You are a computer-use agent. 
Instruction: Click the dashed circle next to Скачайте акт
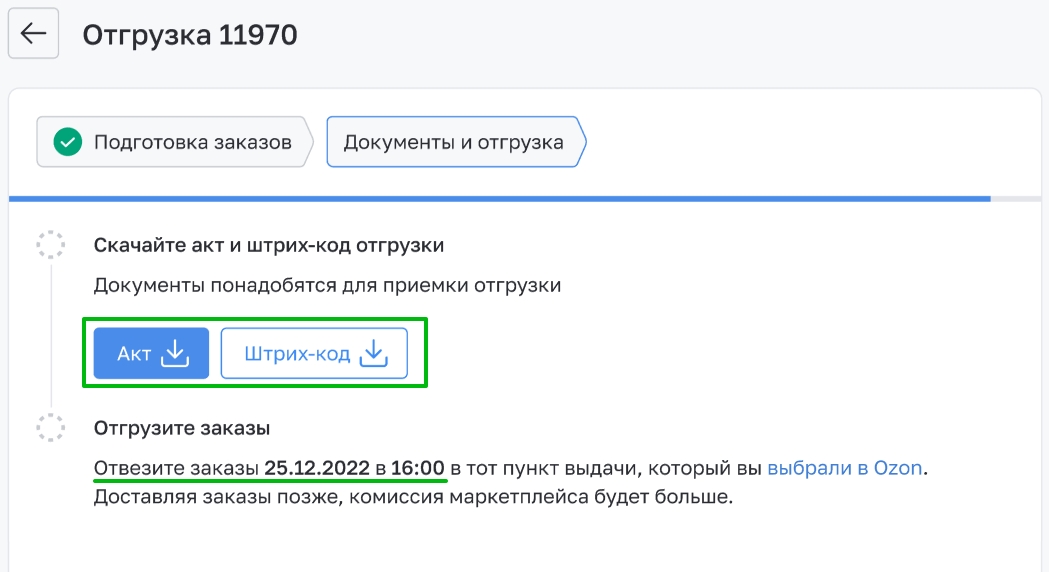[50, 245]
